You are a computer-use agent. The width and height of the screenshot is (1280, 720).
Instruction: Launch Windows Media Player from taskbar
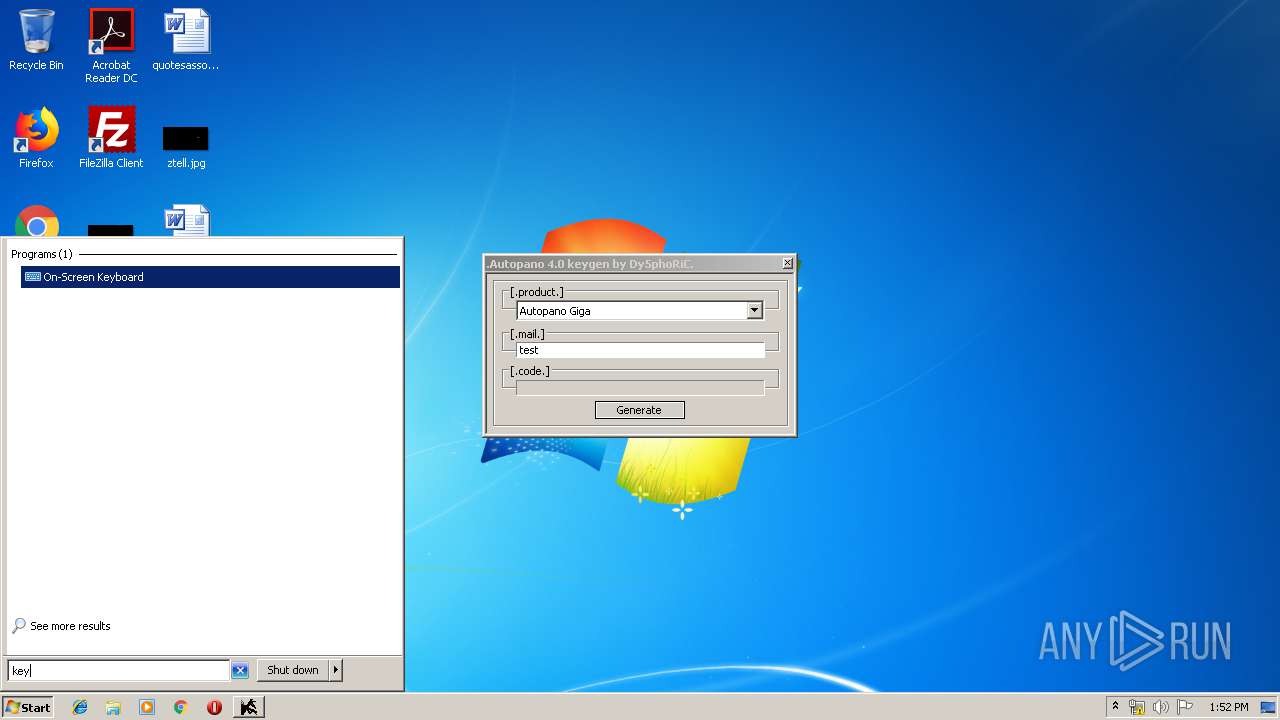pos(147,707)
